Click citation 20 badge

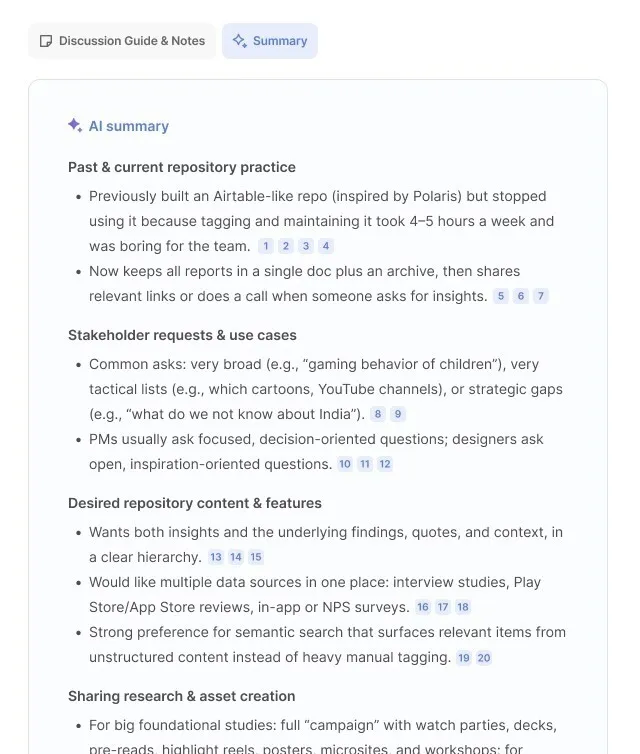(x=484, y=658)
